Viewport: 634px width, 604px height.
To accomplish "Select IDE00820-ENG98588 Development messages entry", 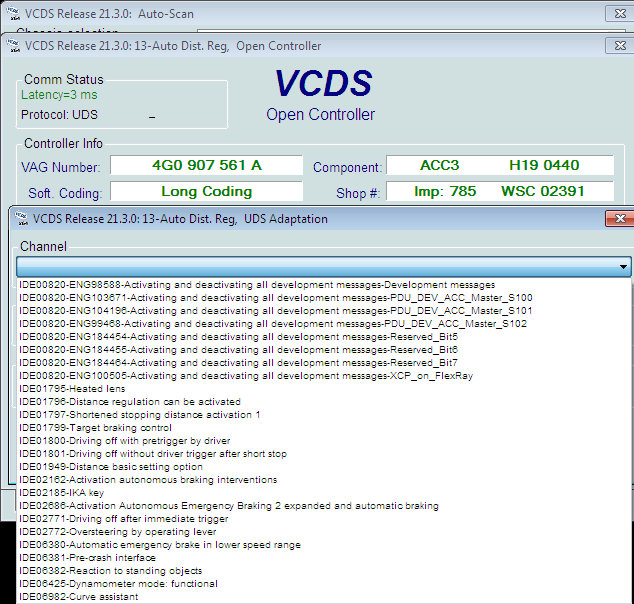I will (323, 285).
